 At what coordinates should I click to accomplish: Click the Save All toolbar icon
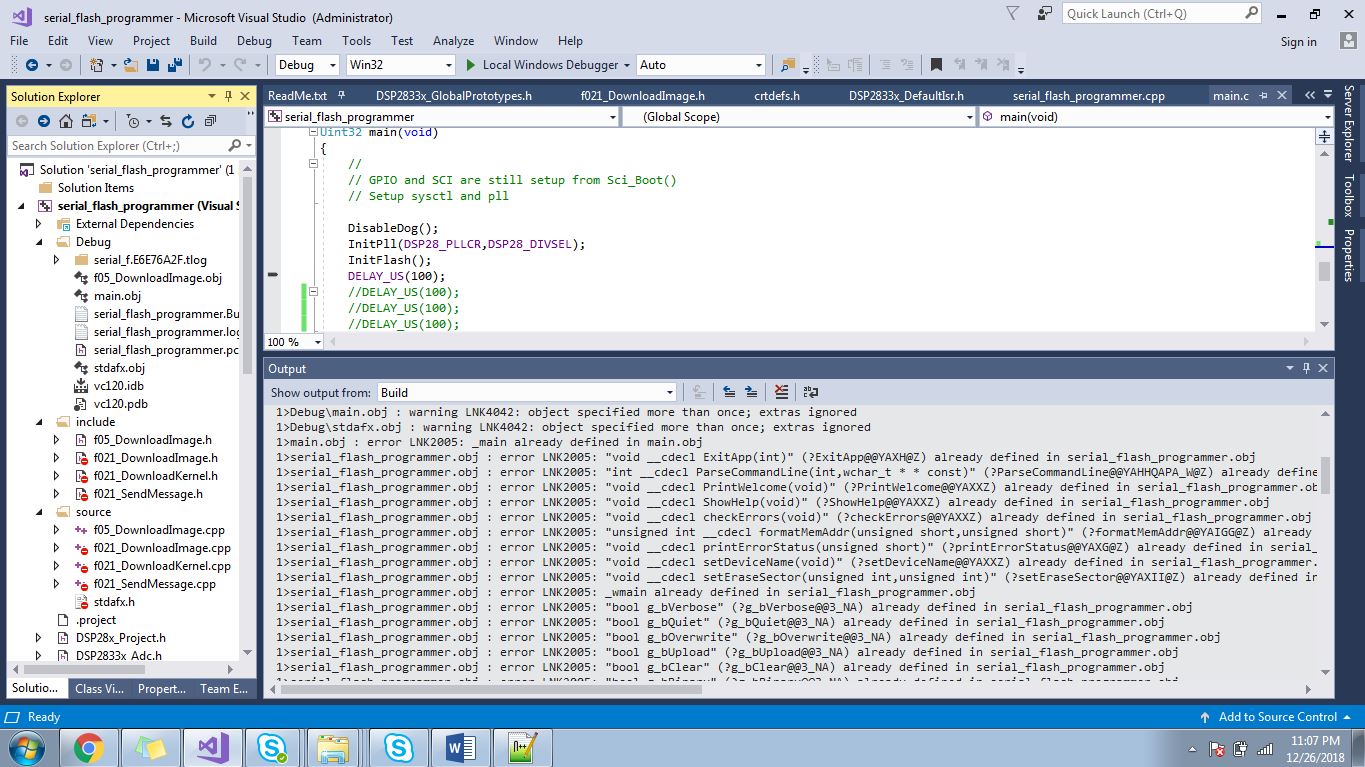pos(175,65)
